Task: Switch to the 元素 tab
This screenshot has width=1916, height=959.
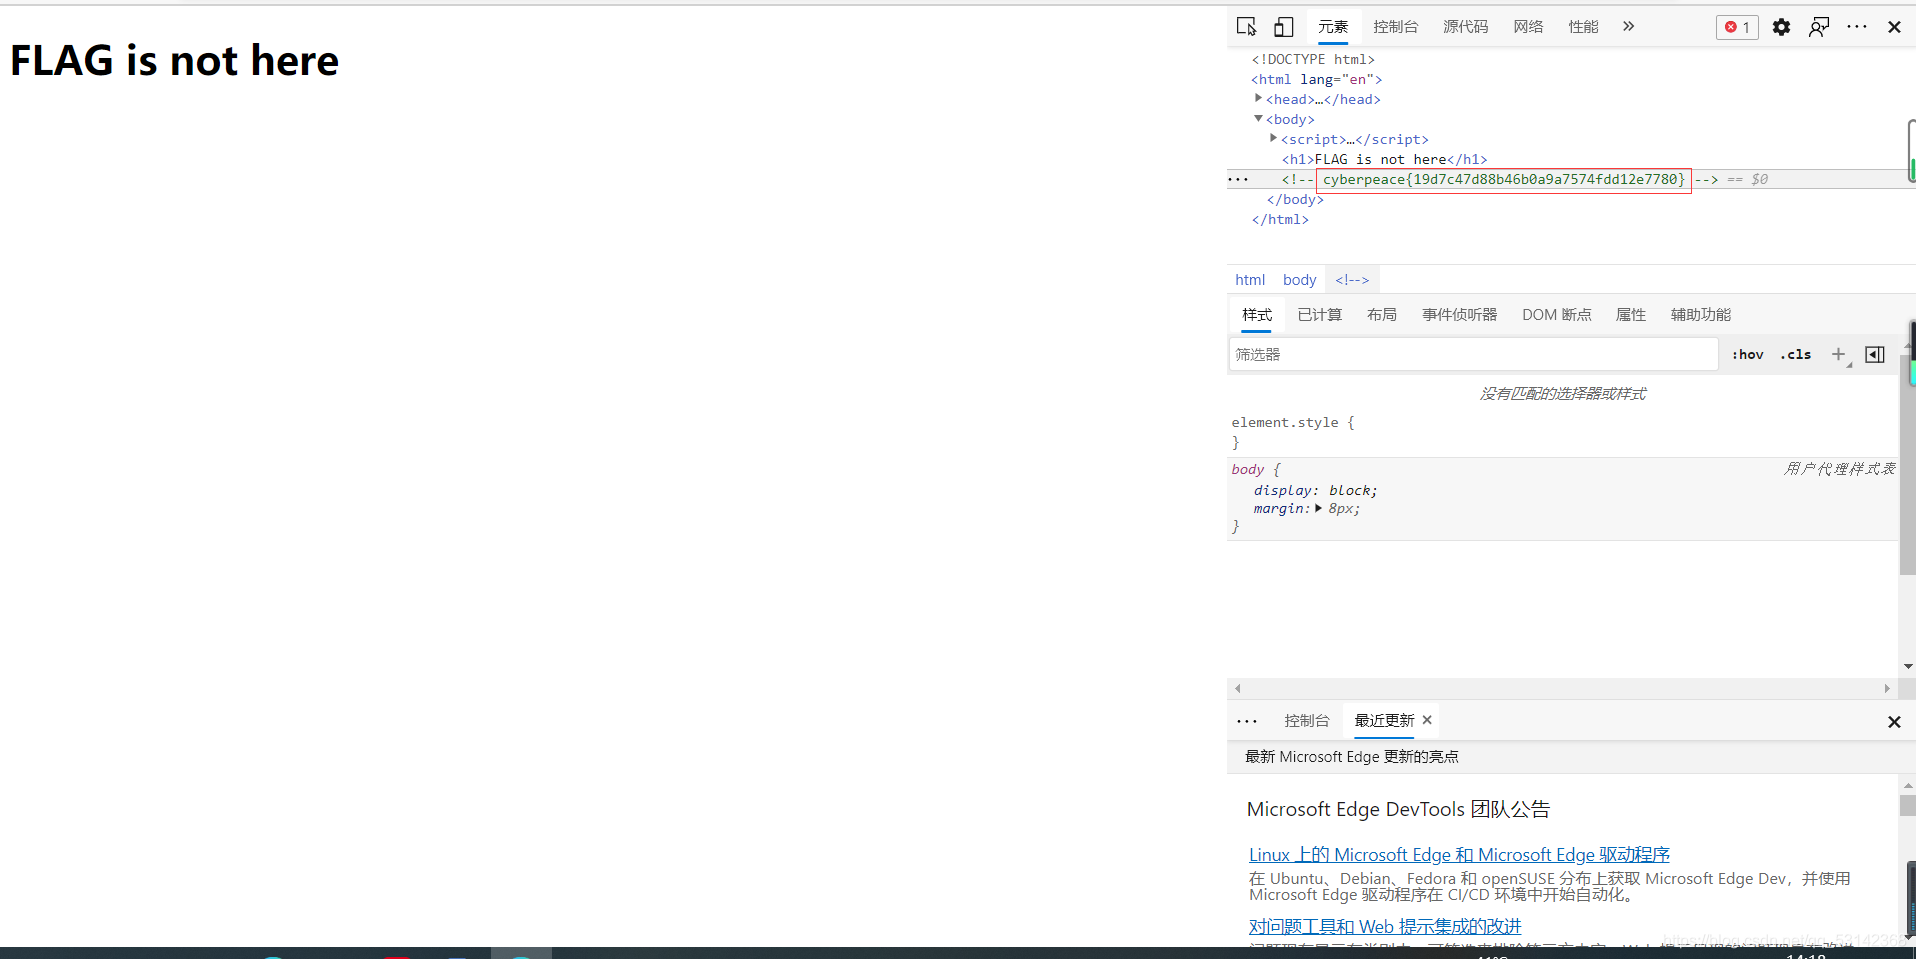Action: tap(1333, 27)
